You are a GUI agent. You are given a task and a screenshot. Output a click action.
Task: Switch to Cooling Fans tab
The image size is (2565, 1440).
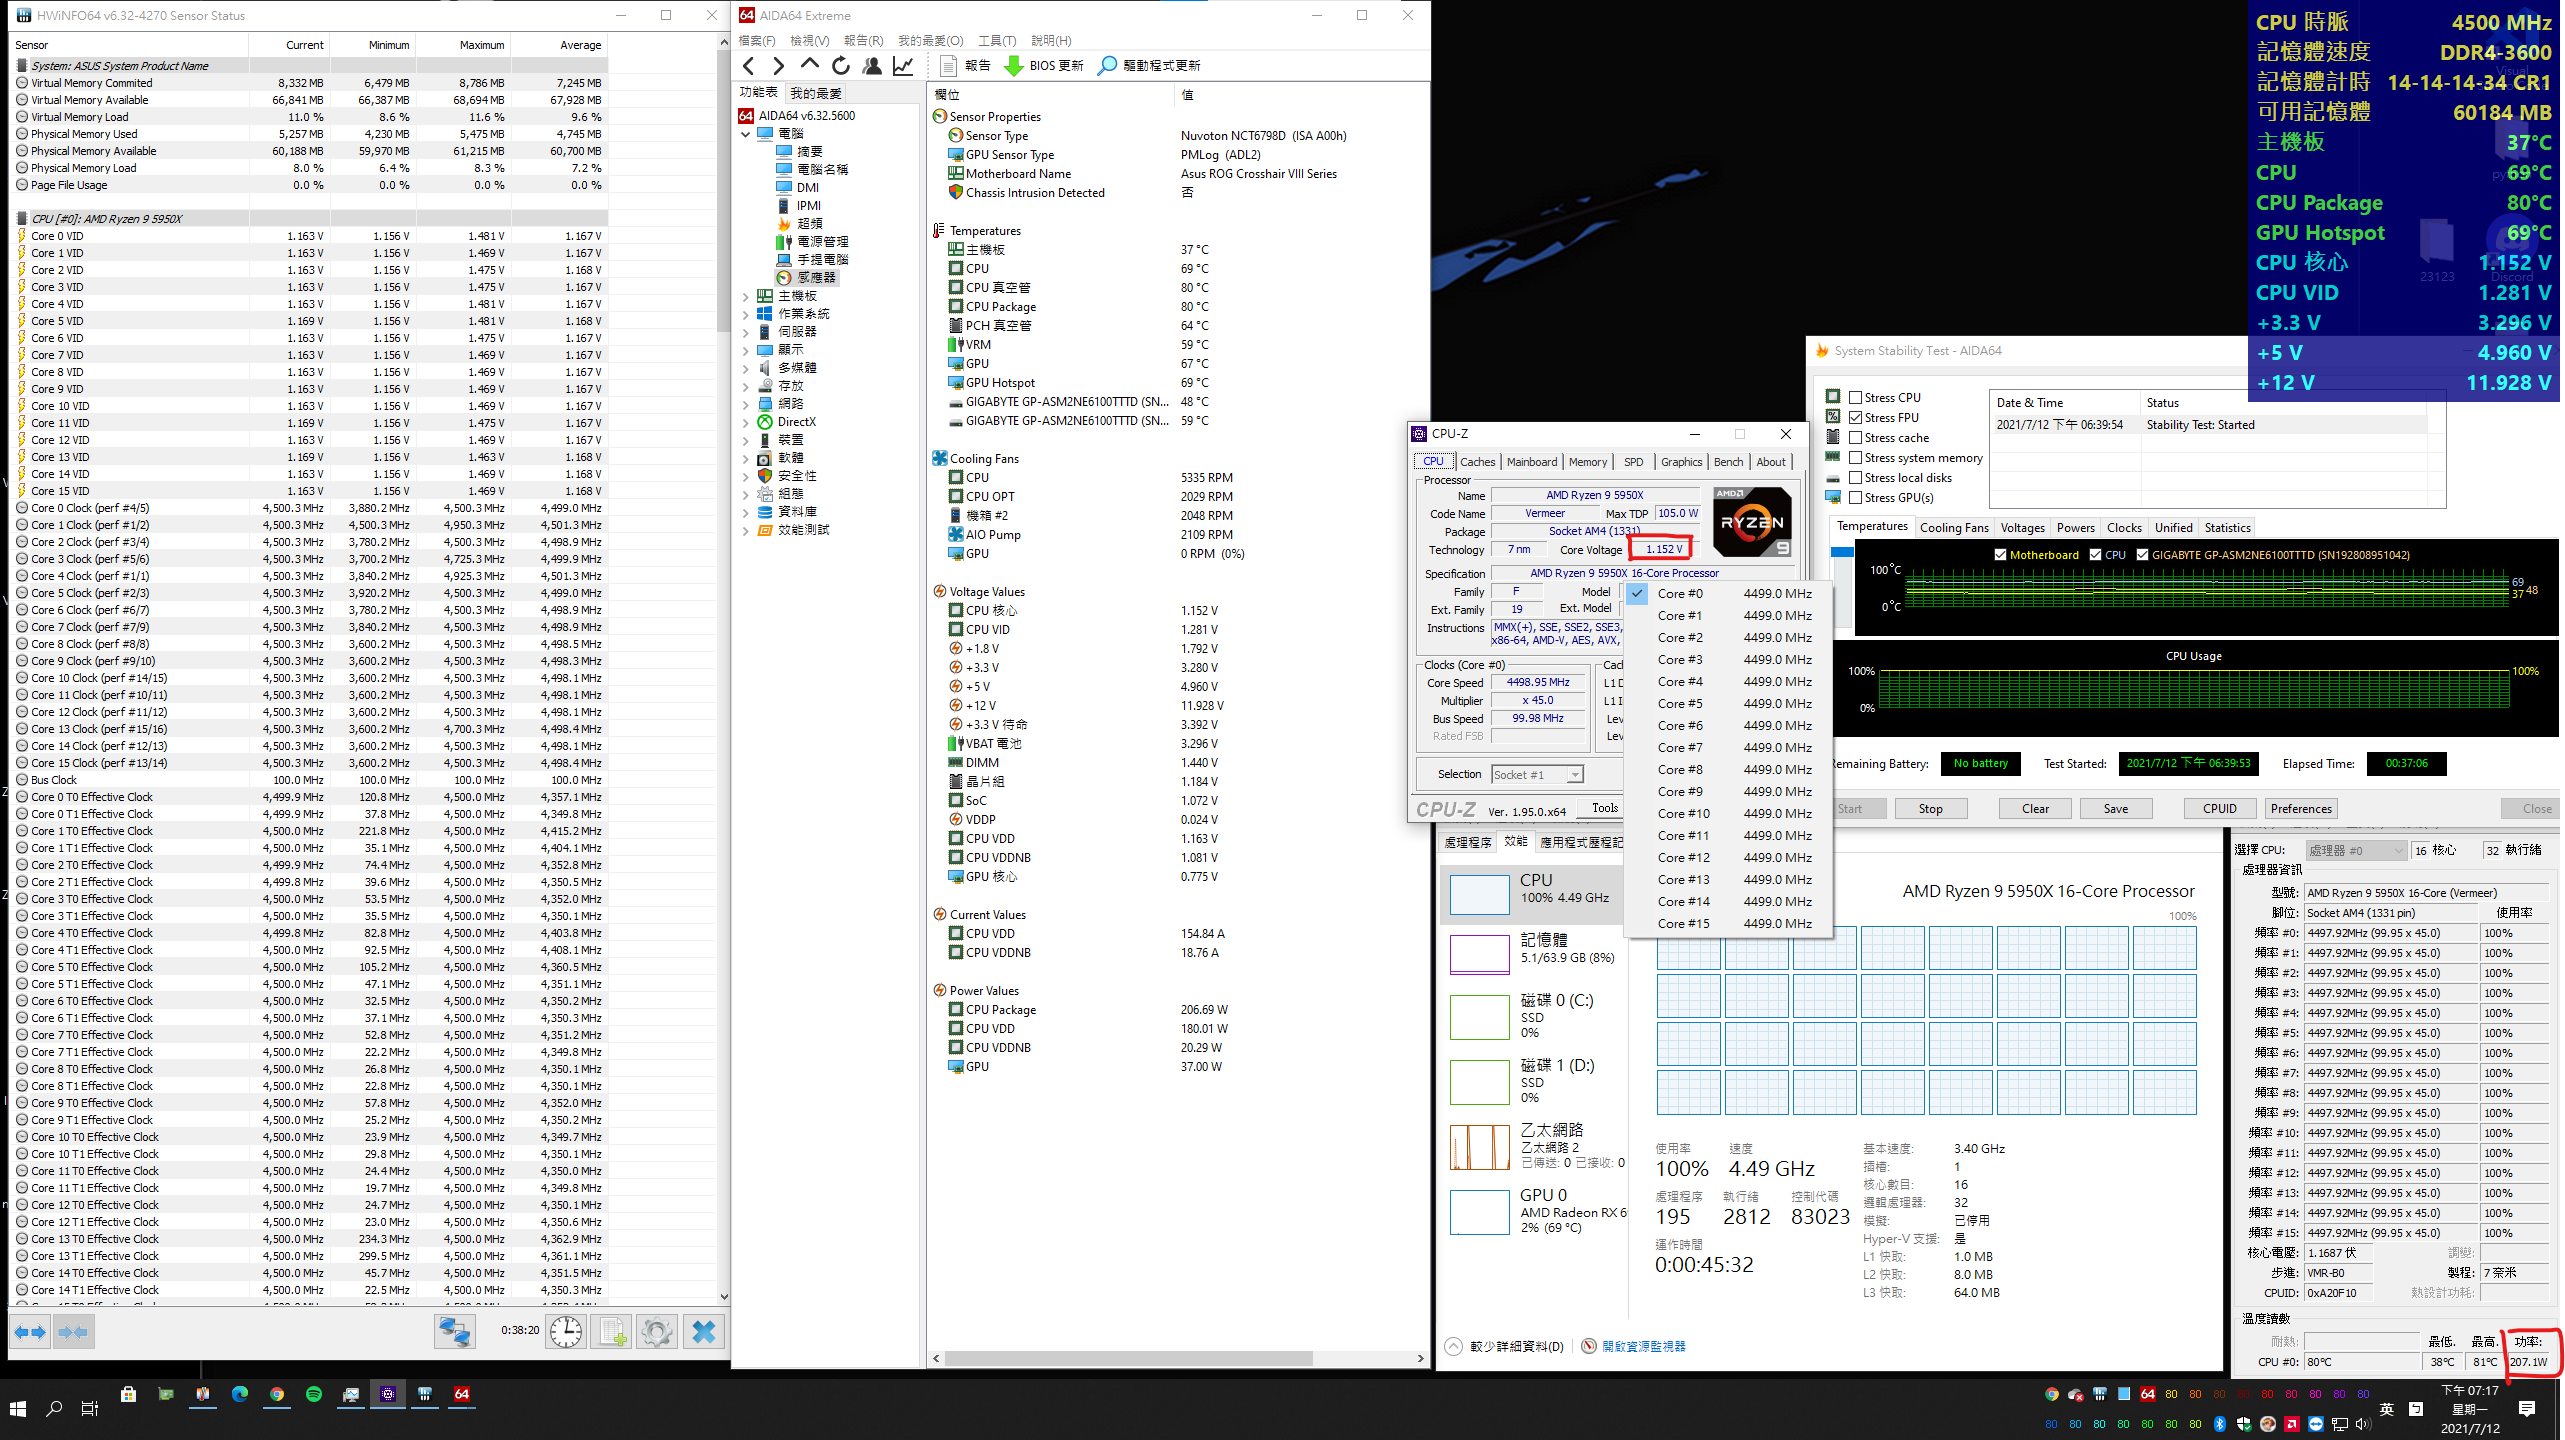1953,527
